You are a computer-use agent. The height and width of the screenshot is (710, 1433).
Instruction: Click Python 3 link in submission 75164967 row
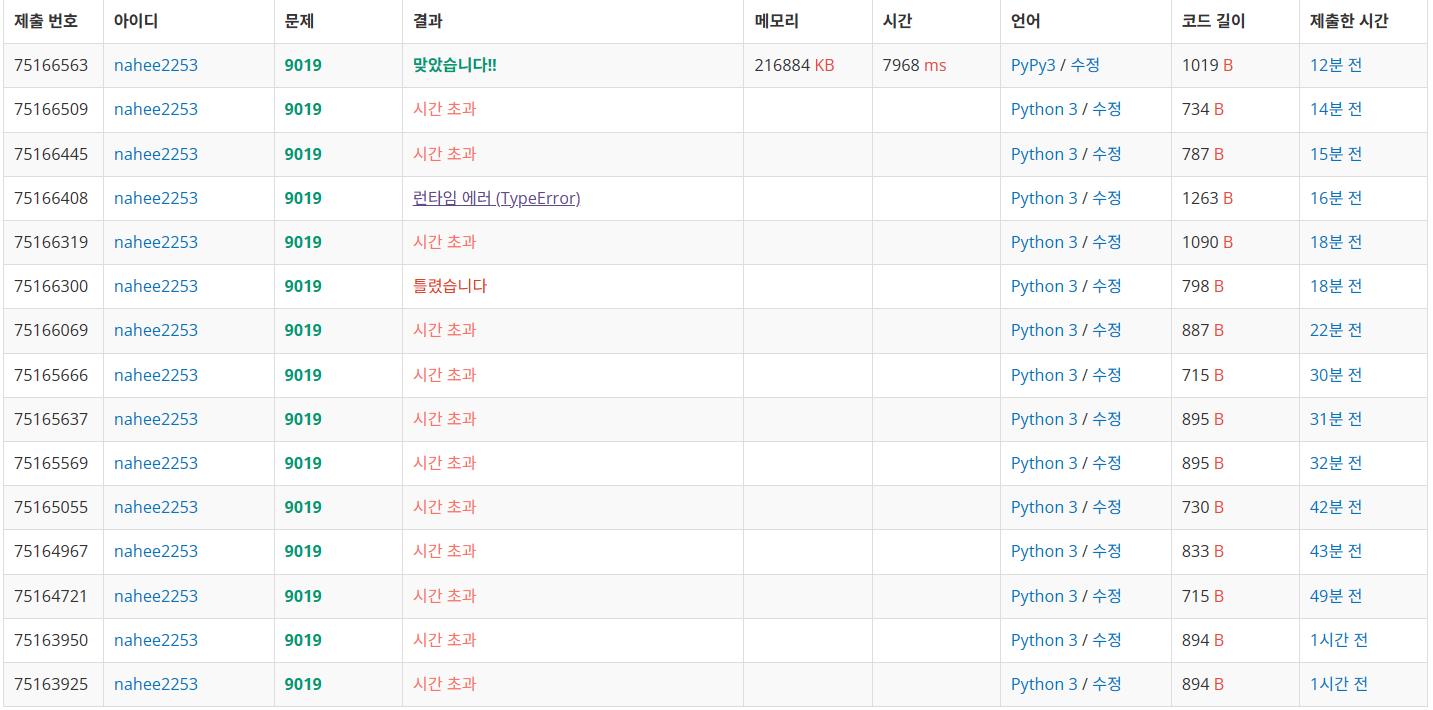click(1044, 551)
